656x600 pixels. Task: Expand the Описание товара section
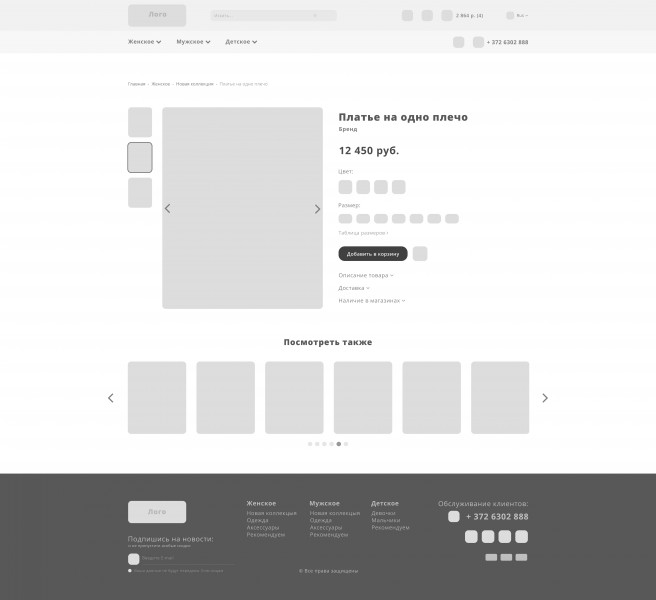[x=366, y=275]
